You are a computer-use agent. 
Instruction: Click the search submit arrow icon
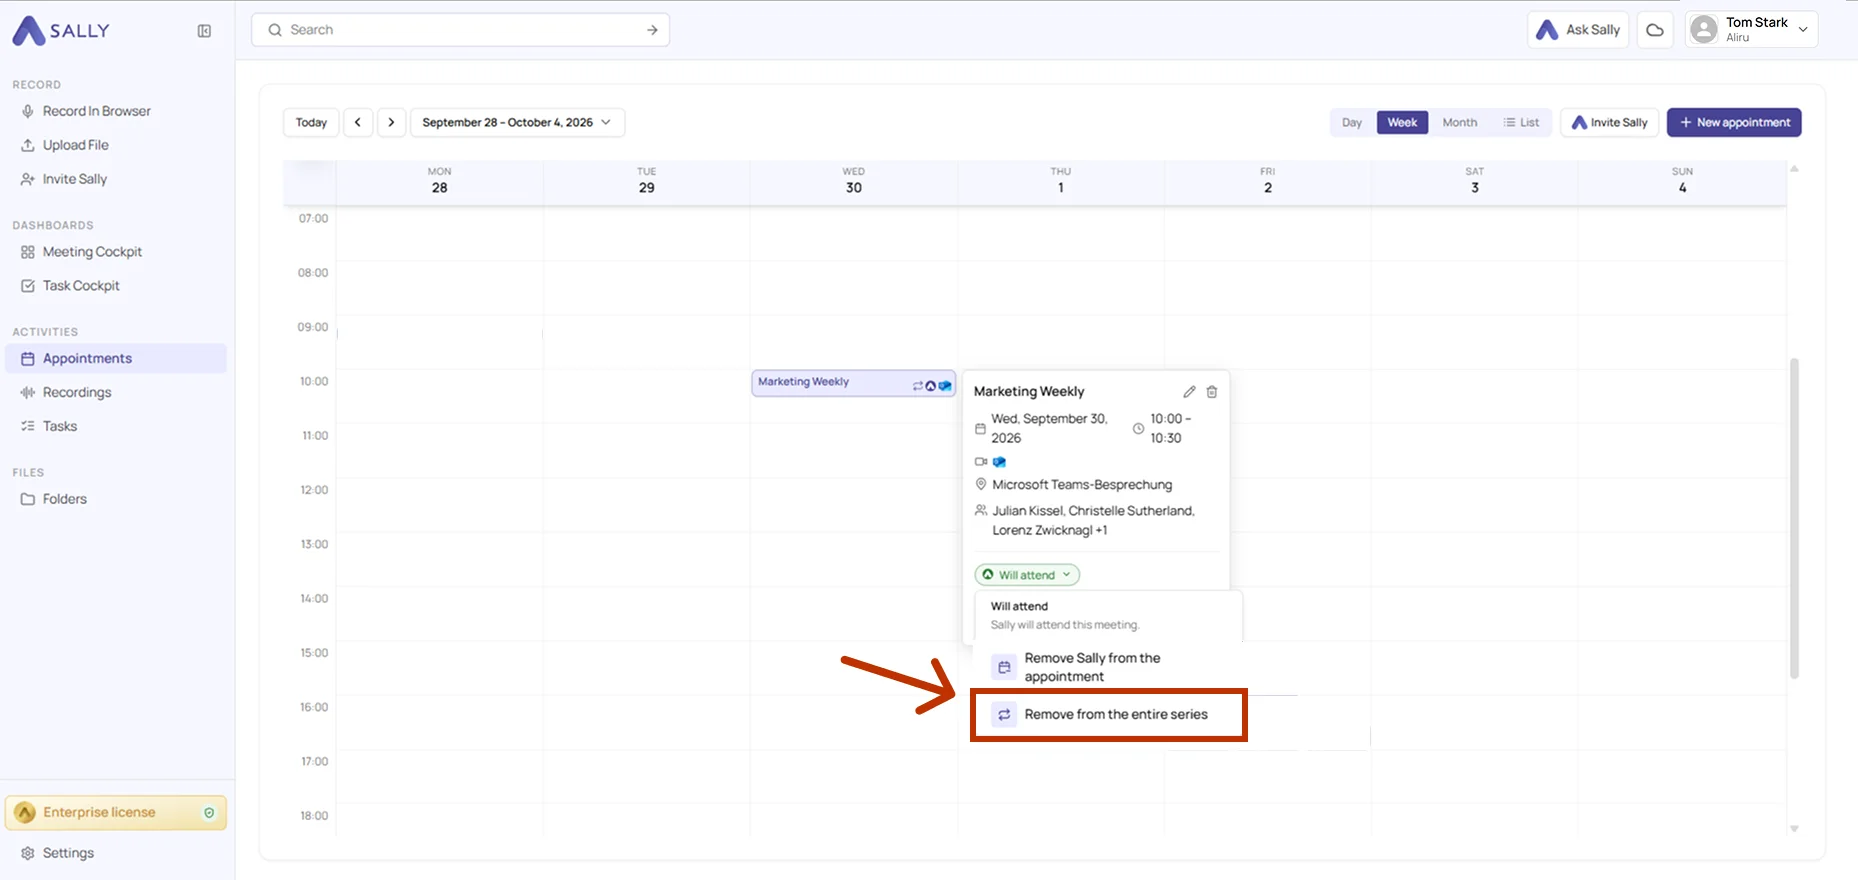[652, 30]
